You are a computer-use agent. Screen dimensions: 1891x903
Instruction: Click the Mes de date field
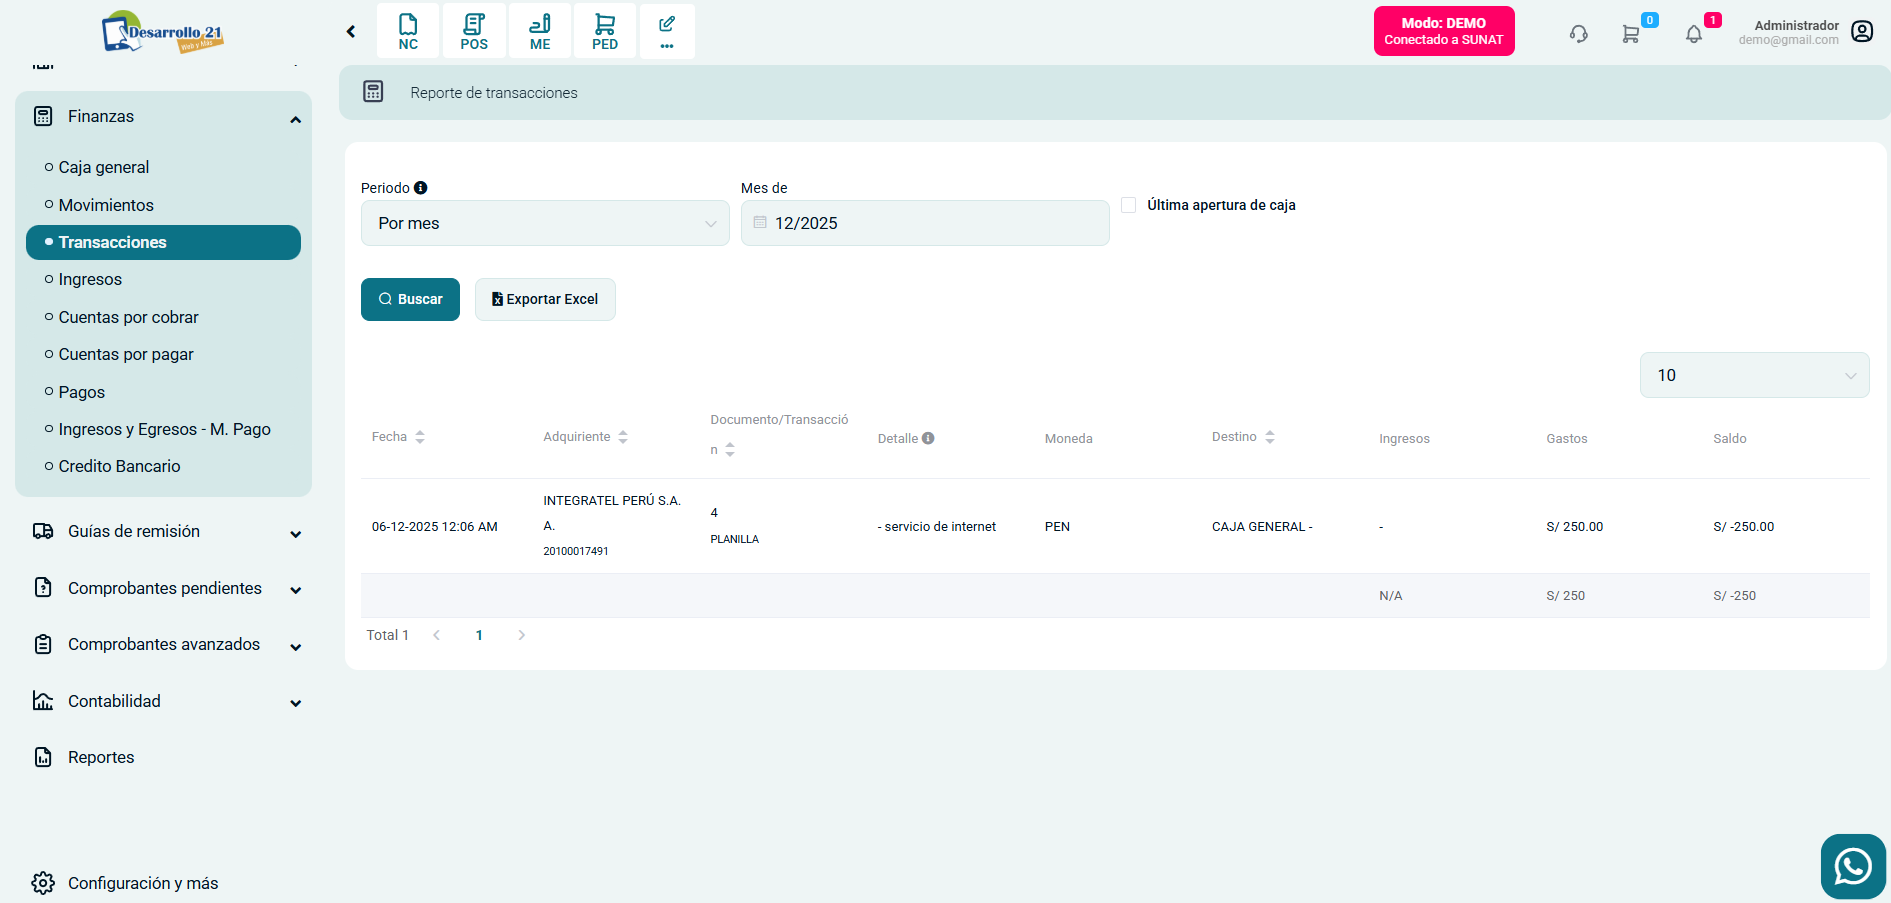[x=925, y=223]
